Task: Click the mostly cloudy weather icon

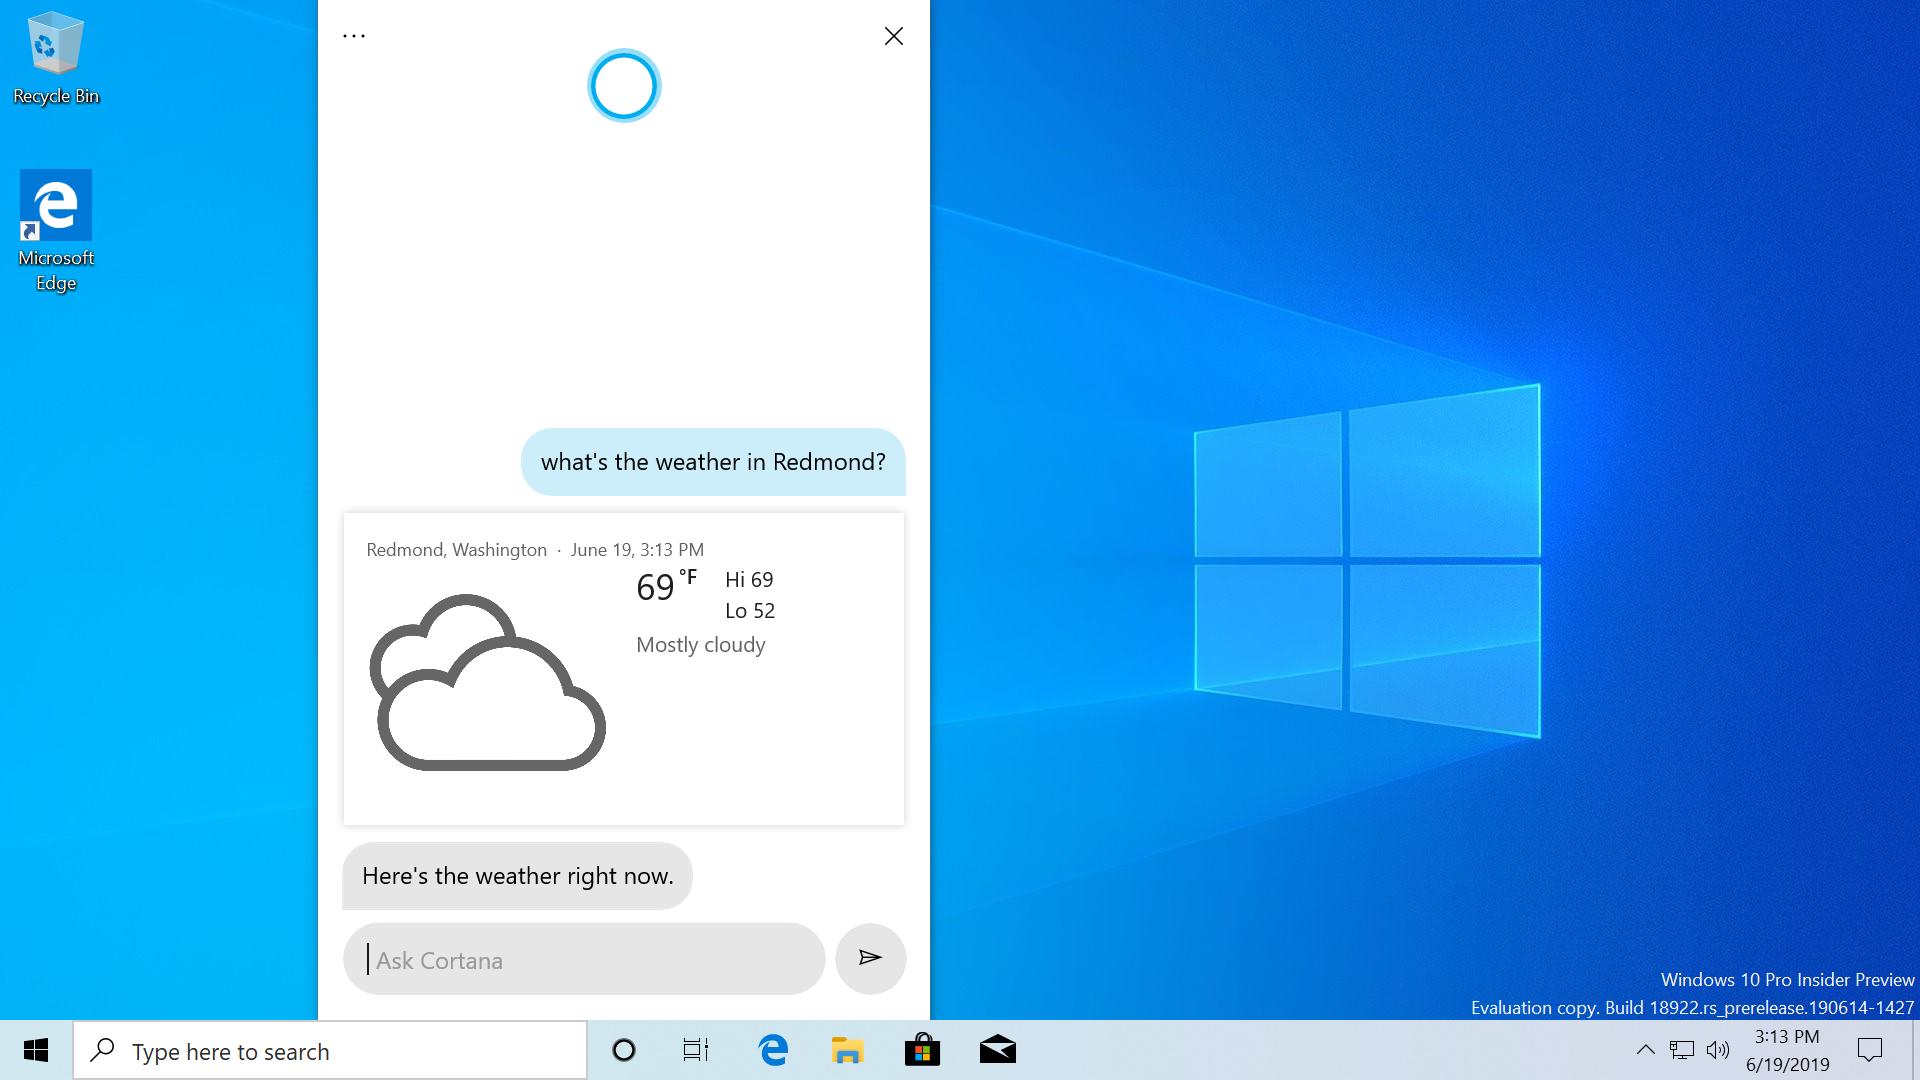Action: pos(488,684)
